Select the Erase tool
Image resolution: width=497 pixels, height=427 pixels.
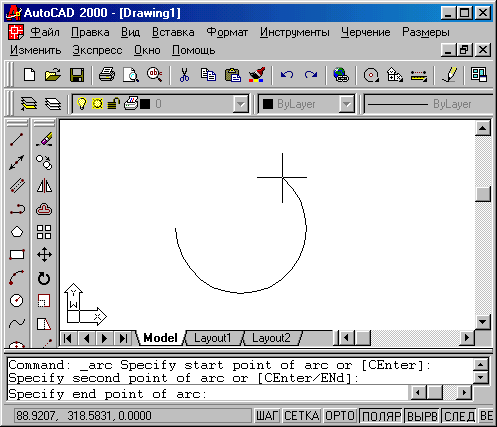click(x=44, y=140)
